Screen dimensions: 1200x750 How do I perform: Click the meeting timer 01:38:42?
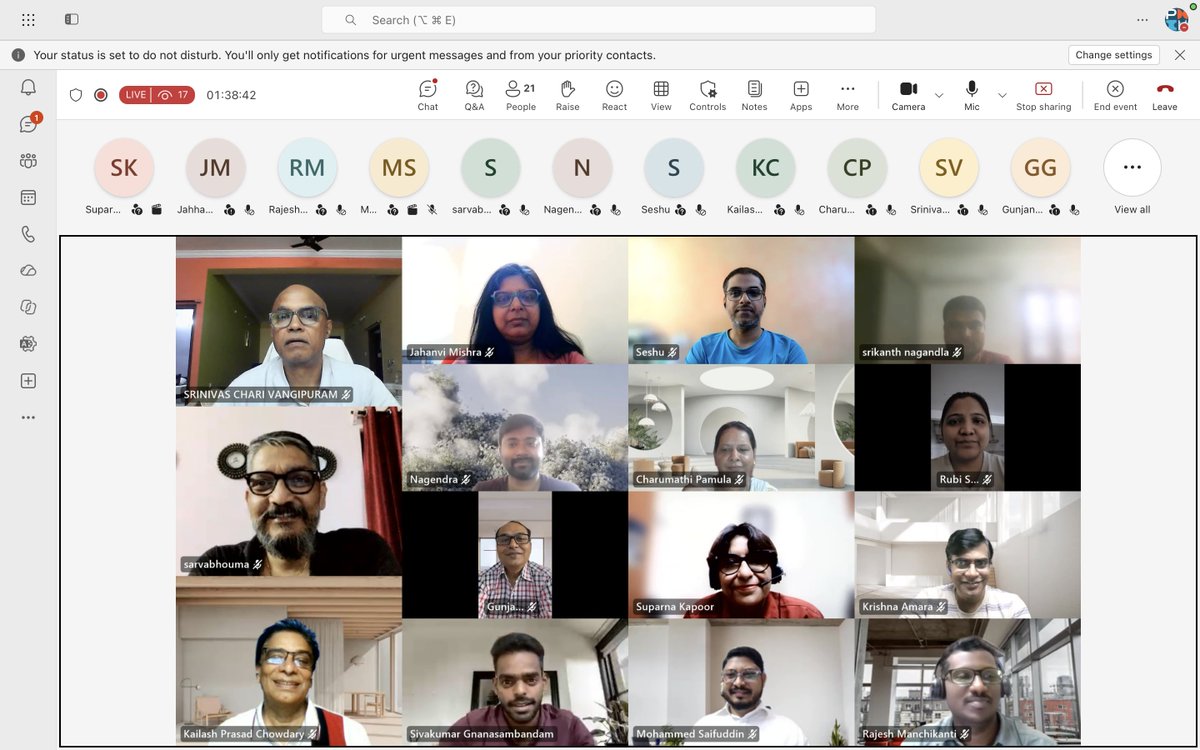(231, 95)
